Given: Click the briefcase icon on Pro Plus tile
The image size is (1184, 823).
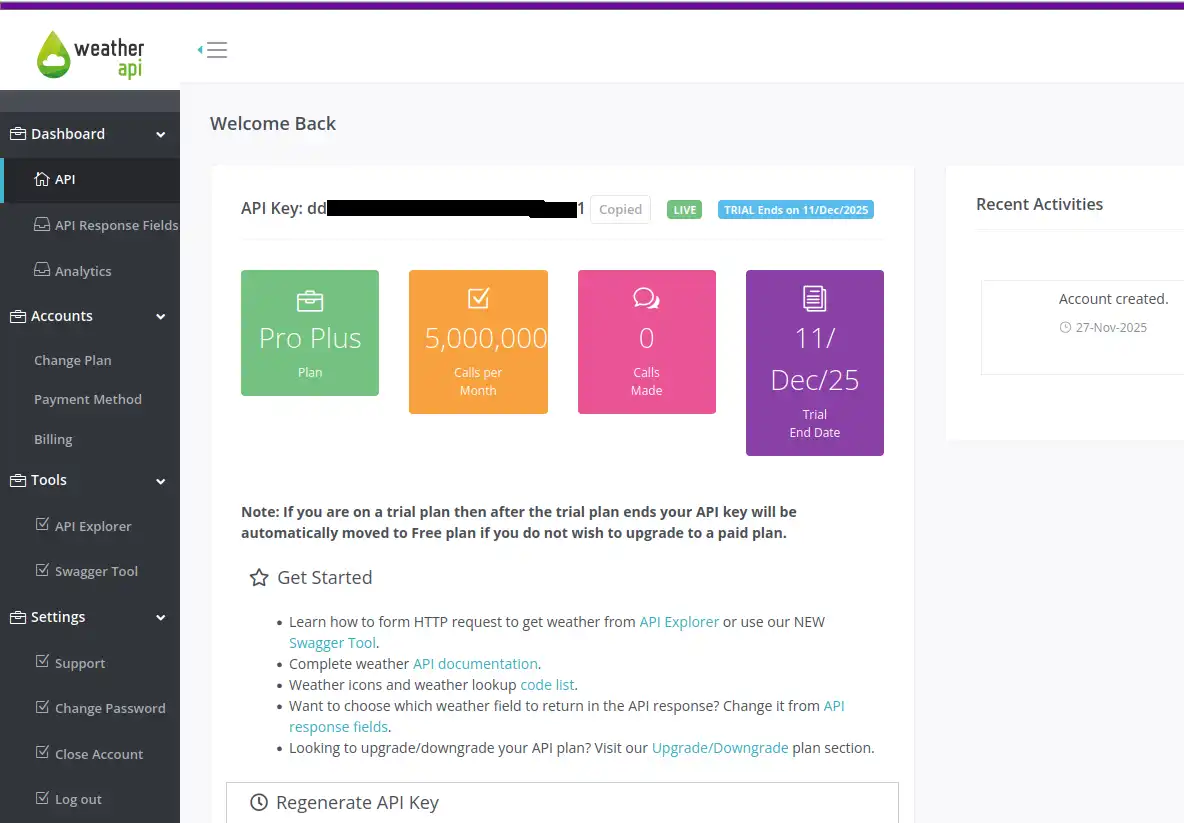Looking at the screenshot, I should [x=310, y=300].
